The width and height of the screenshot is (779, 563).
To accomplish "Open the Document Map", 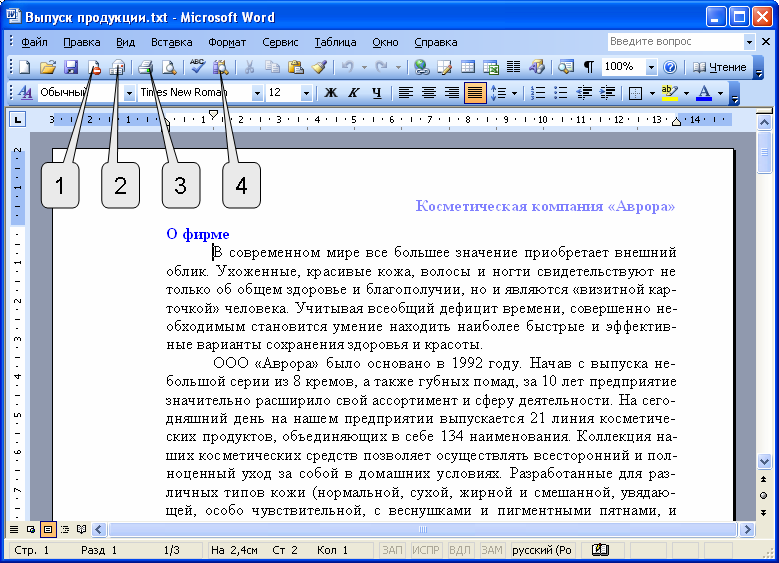I will pos(565,67).
